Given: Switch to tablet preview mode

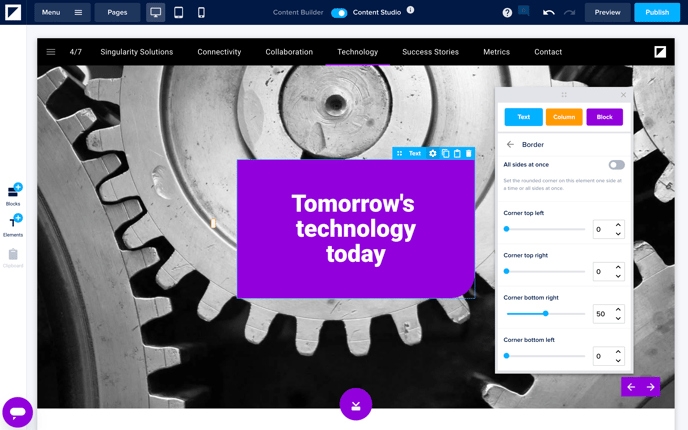Looking at the screenshot, I should click(178, 12).
